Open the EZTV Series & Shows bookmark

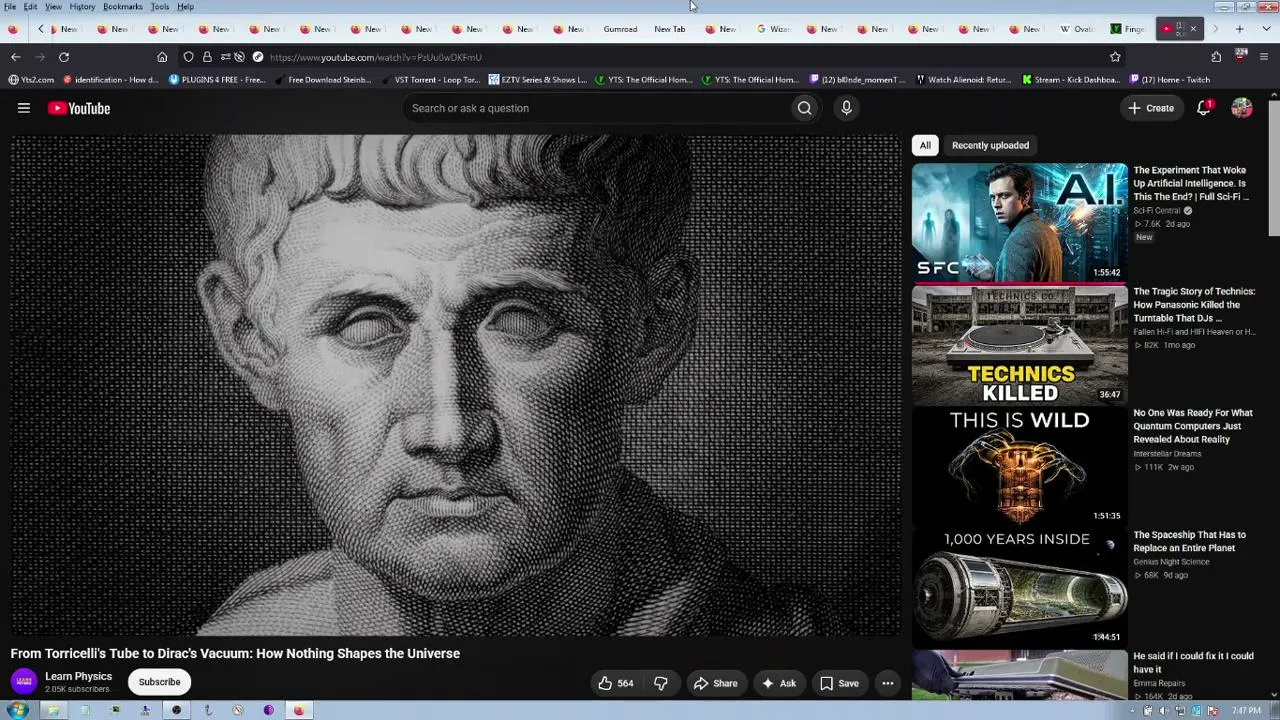[x=537, y=79]
